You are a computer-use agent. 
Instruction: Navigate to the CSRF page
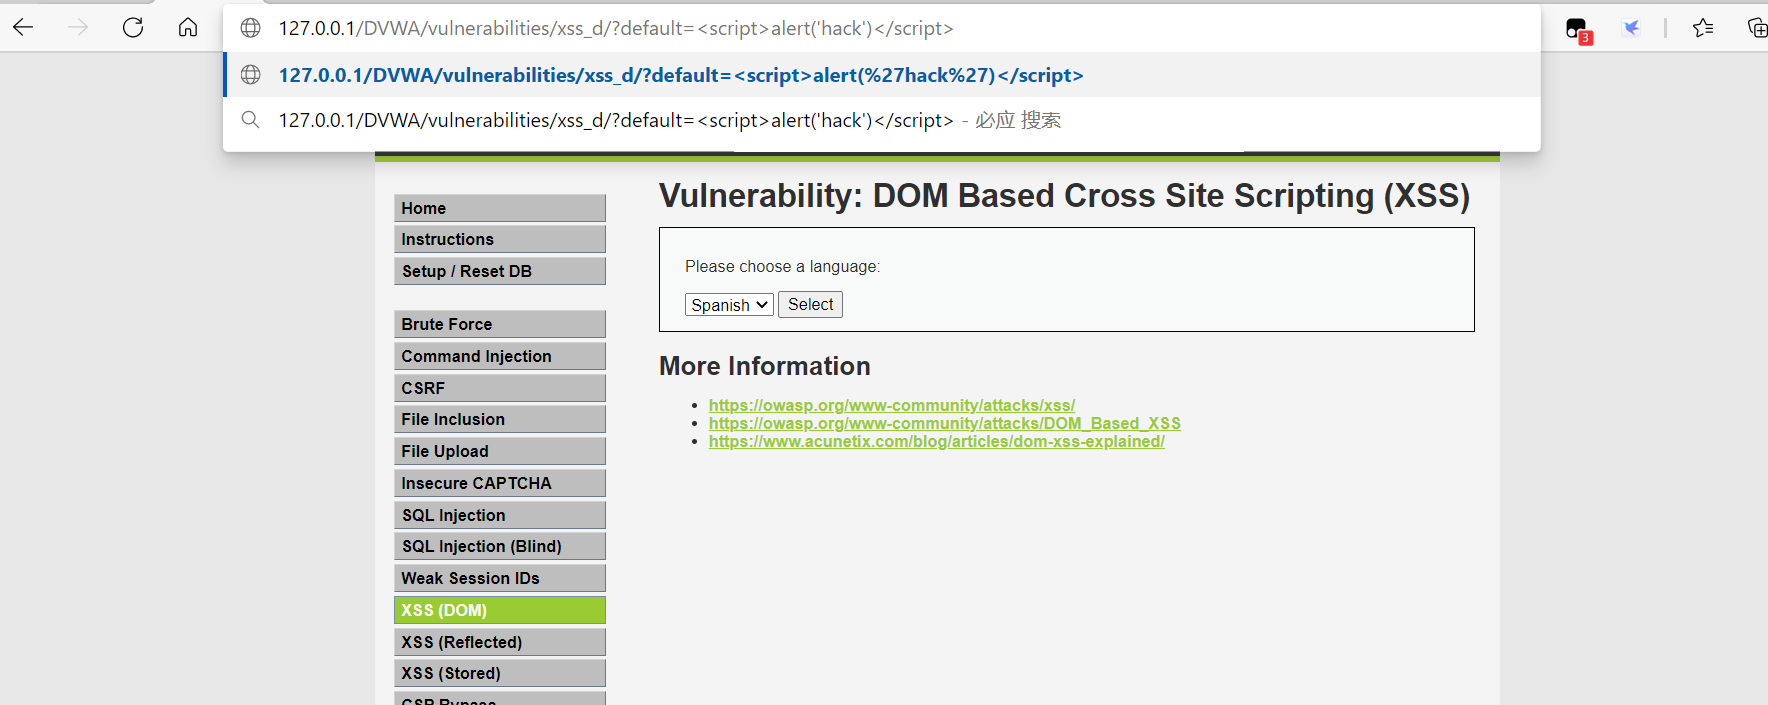(500, 388)
